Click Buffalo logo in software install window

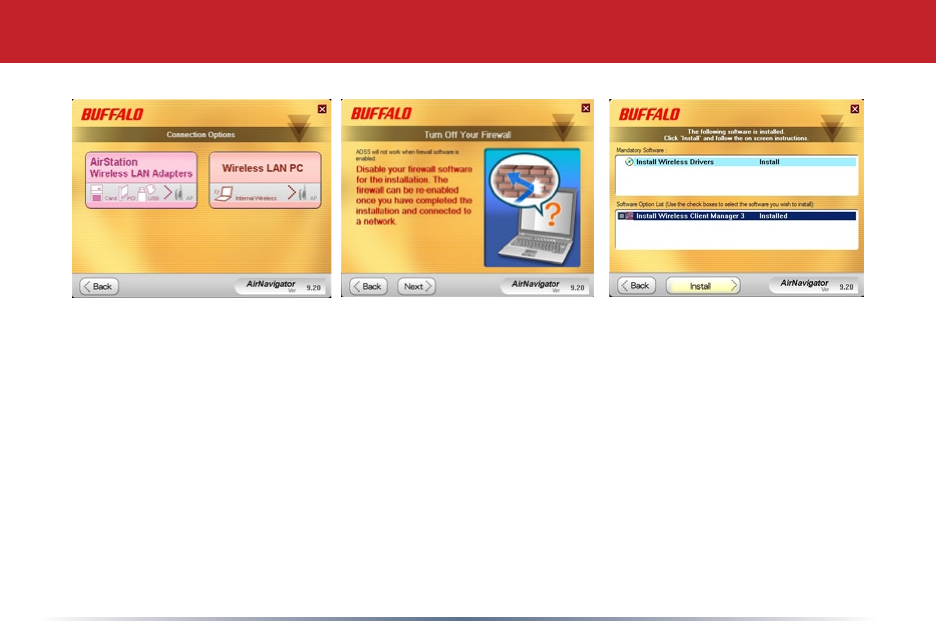click(649, 114)
